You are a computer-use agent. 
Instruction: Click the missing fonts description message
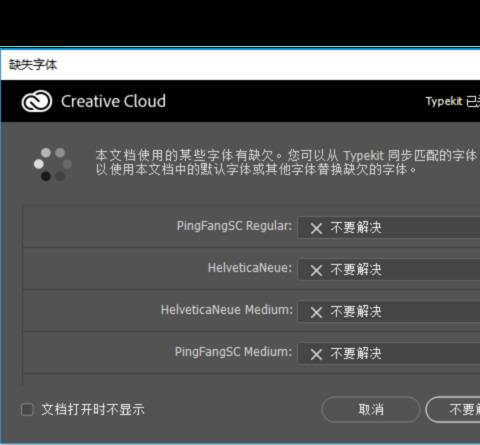[x=287, y=162]
